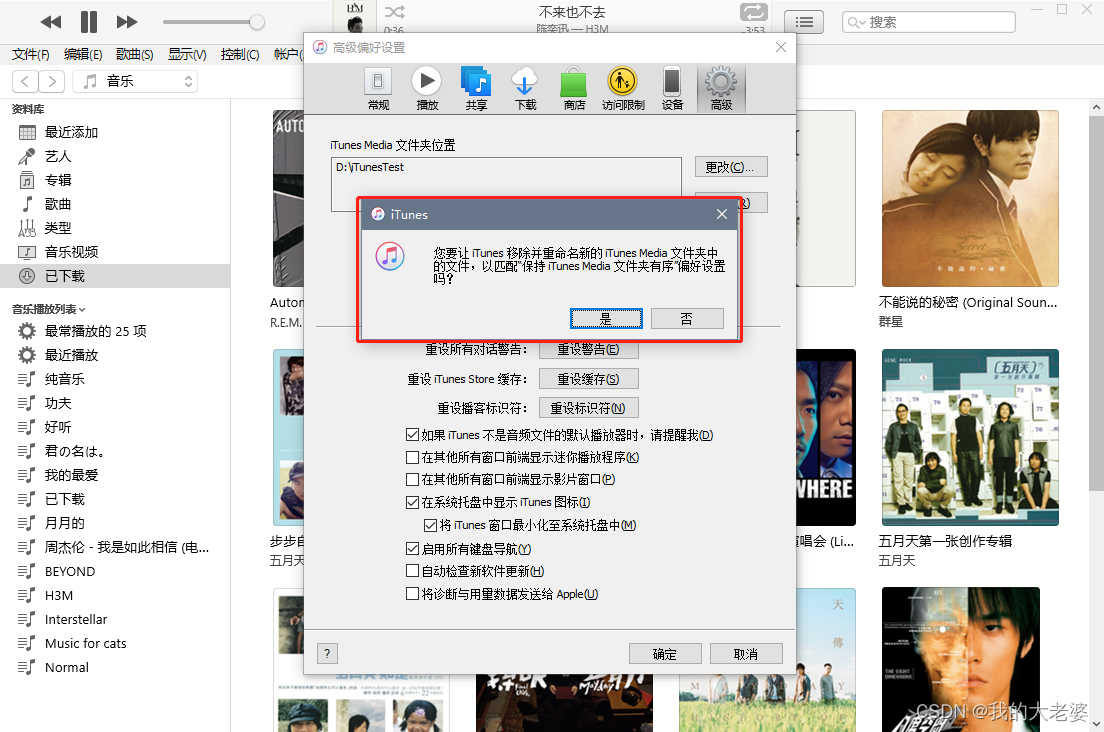Image resolution: width=1104 pixels, height=732 pixels.
Task: Open the 常规 (General) preferences tab icon
Action: (x=378, y=89)
